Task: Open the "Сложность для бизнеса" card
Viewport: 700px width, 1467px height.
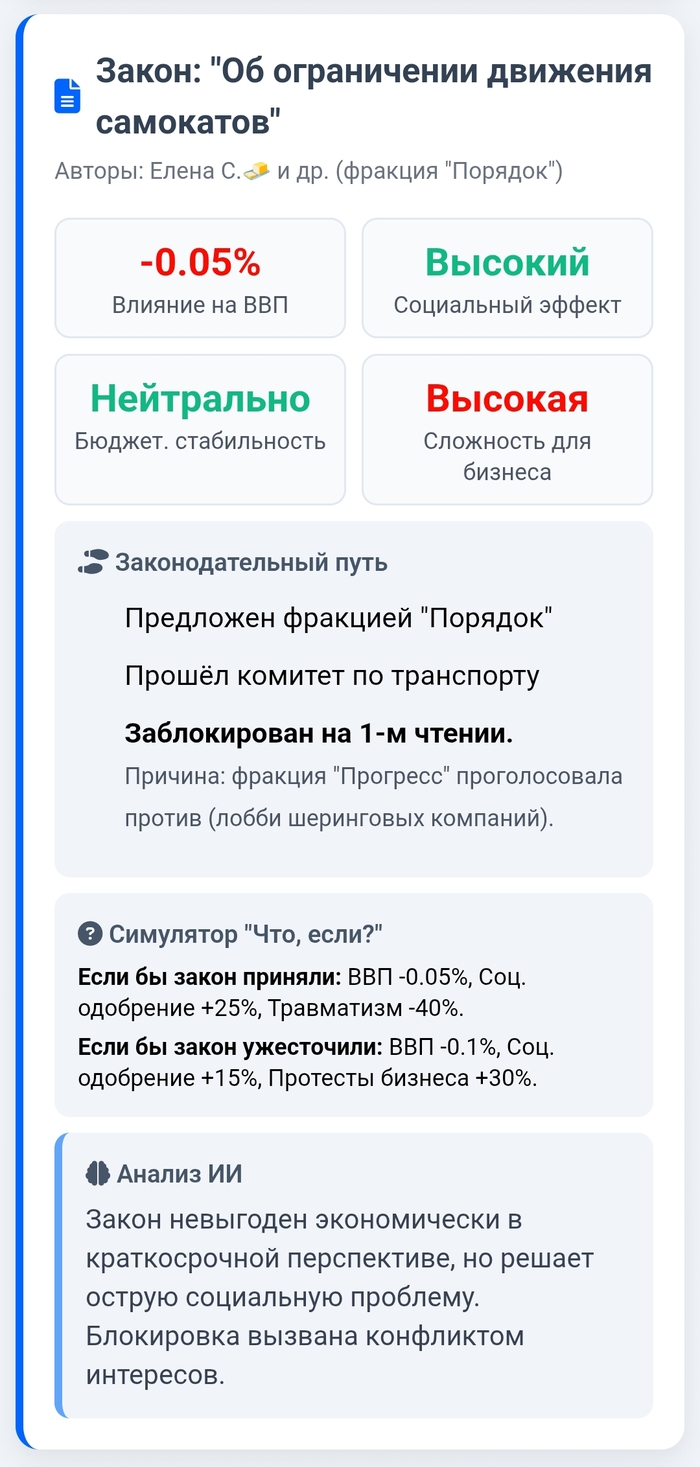Action: 507,429
